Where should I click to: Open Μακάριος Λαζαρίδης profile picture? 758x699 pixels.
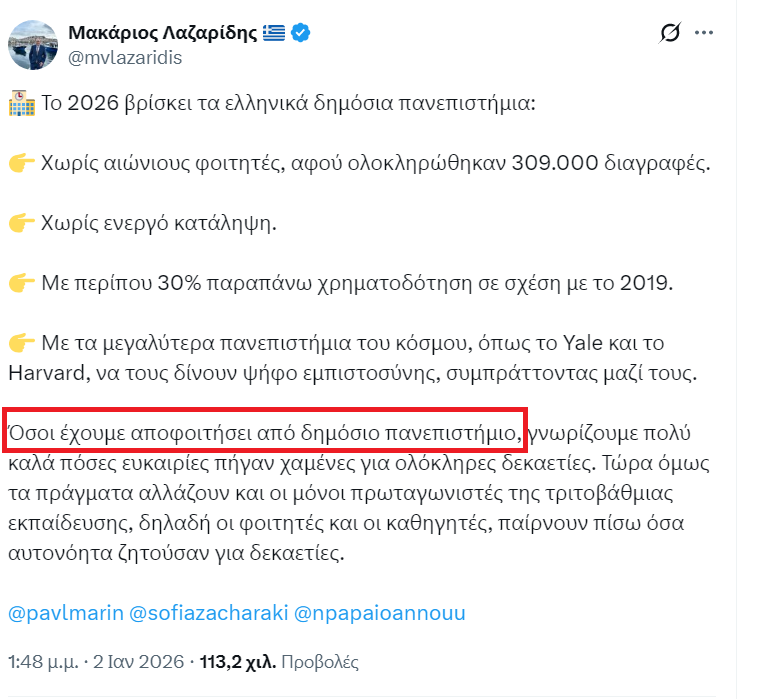[x=32, y=44]
